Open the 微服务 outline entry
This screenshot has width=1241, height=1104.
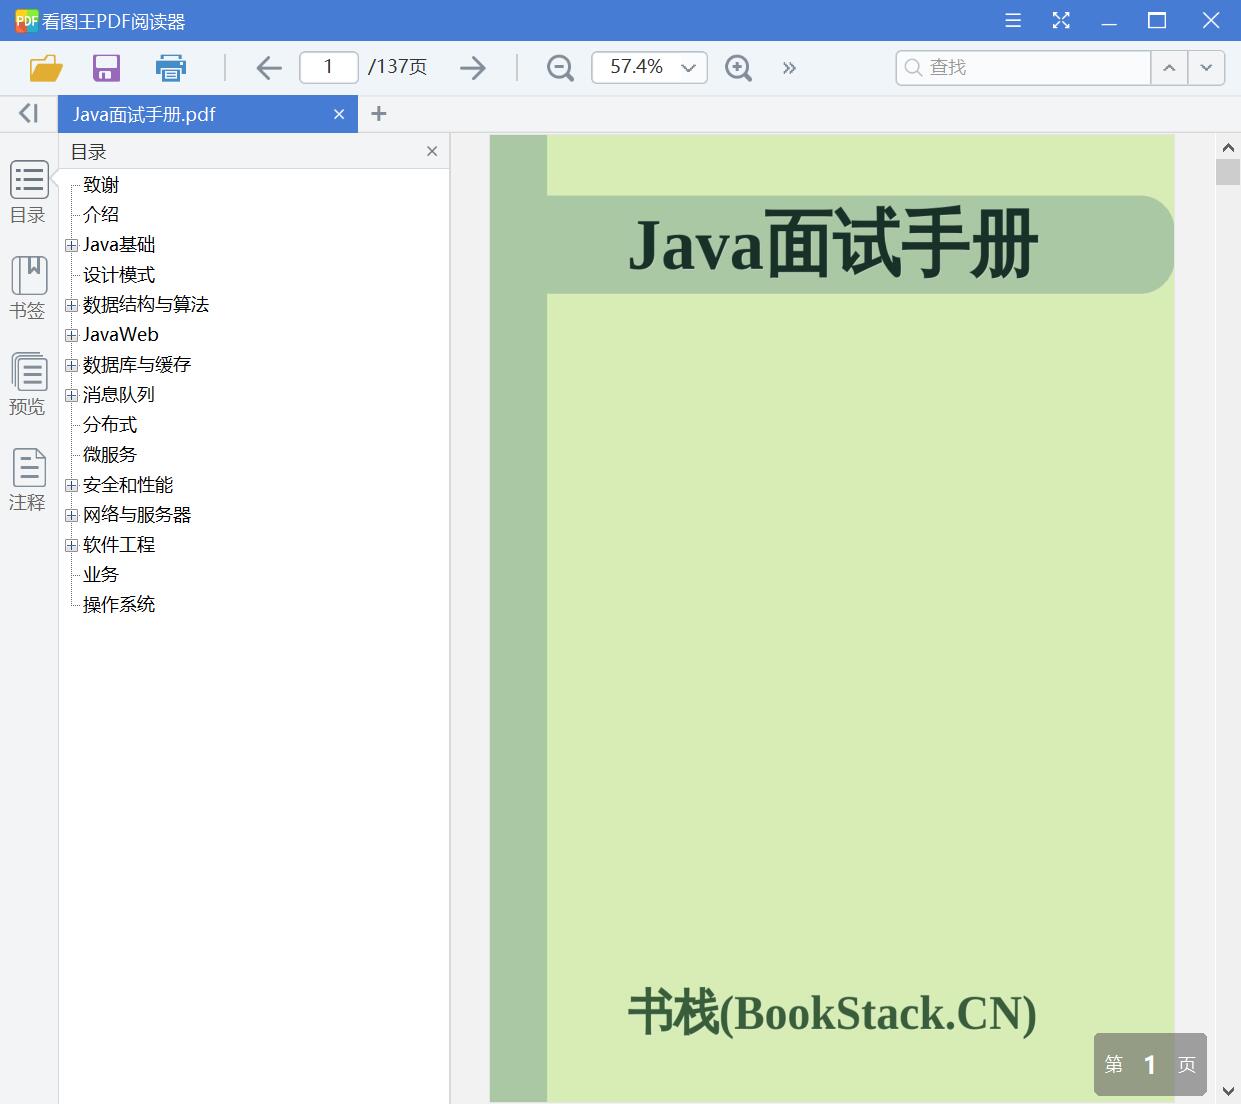110,454
